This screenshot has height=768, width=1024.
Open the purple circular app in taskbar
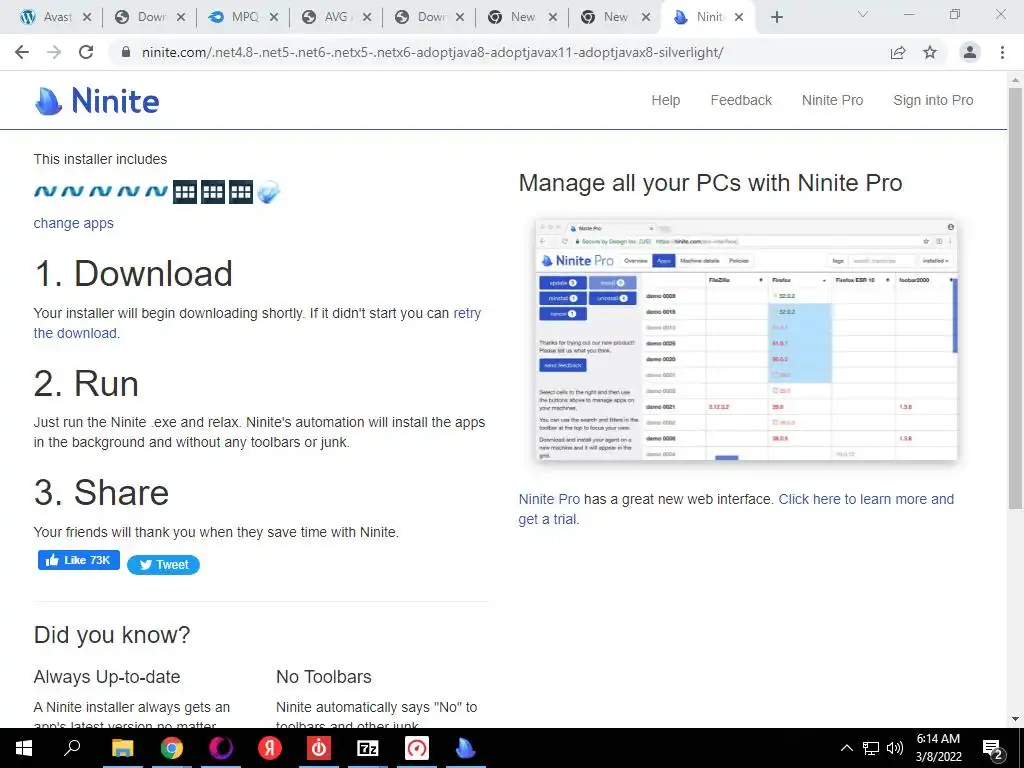click(x=221, y=748)
